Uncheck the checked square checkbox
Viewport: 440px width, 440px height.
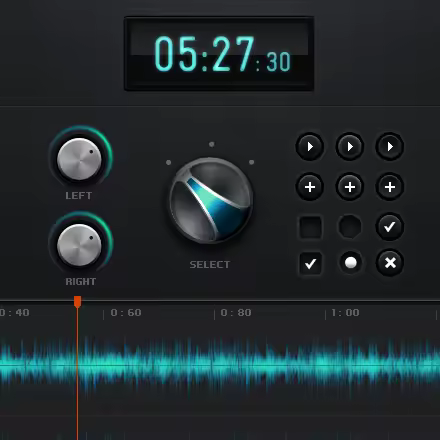[311, 264]
